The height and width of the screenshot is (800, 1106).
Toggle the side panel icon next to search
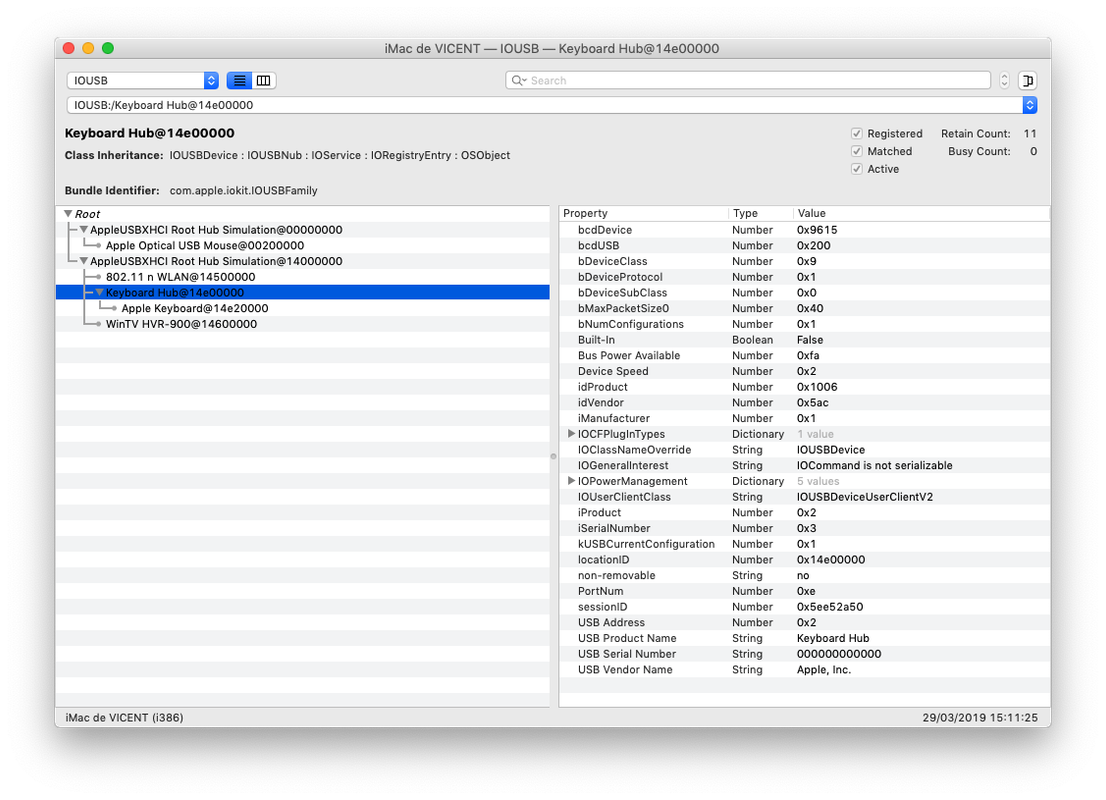1028,80
